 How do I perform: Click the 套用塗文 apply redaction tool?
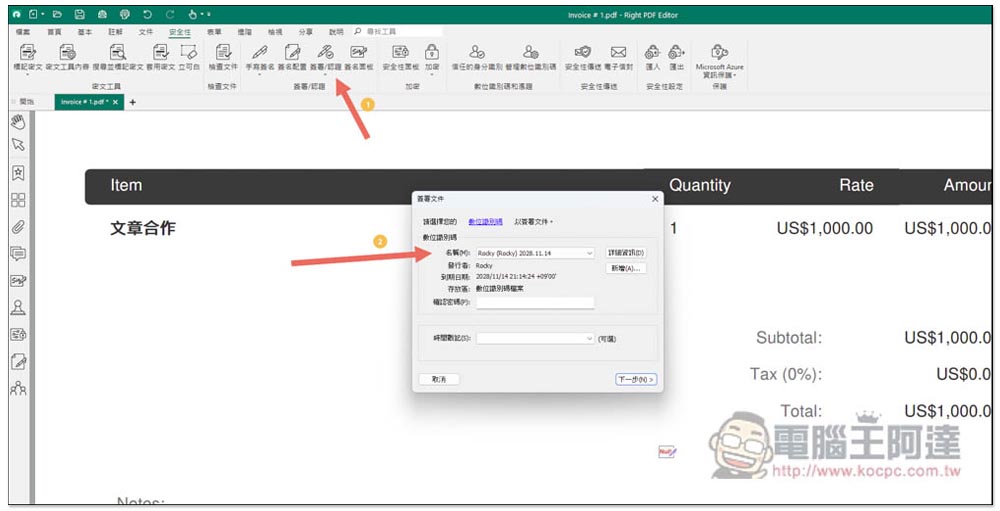tap(161, 57)
